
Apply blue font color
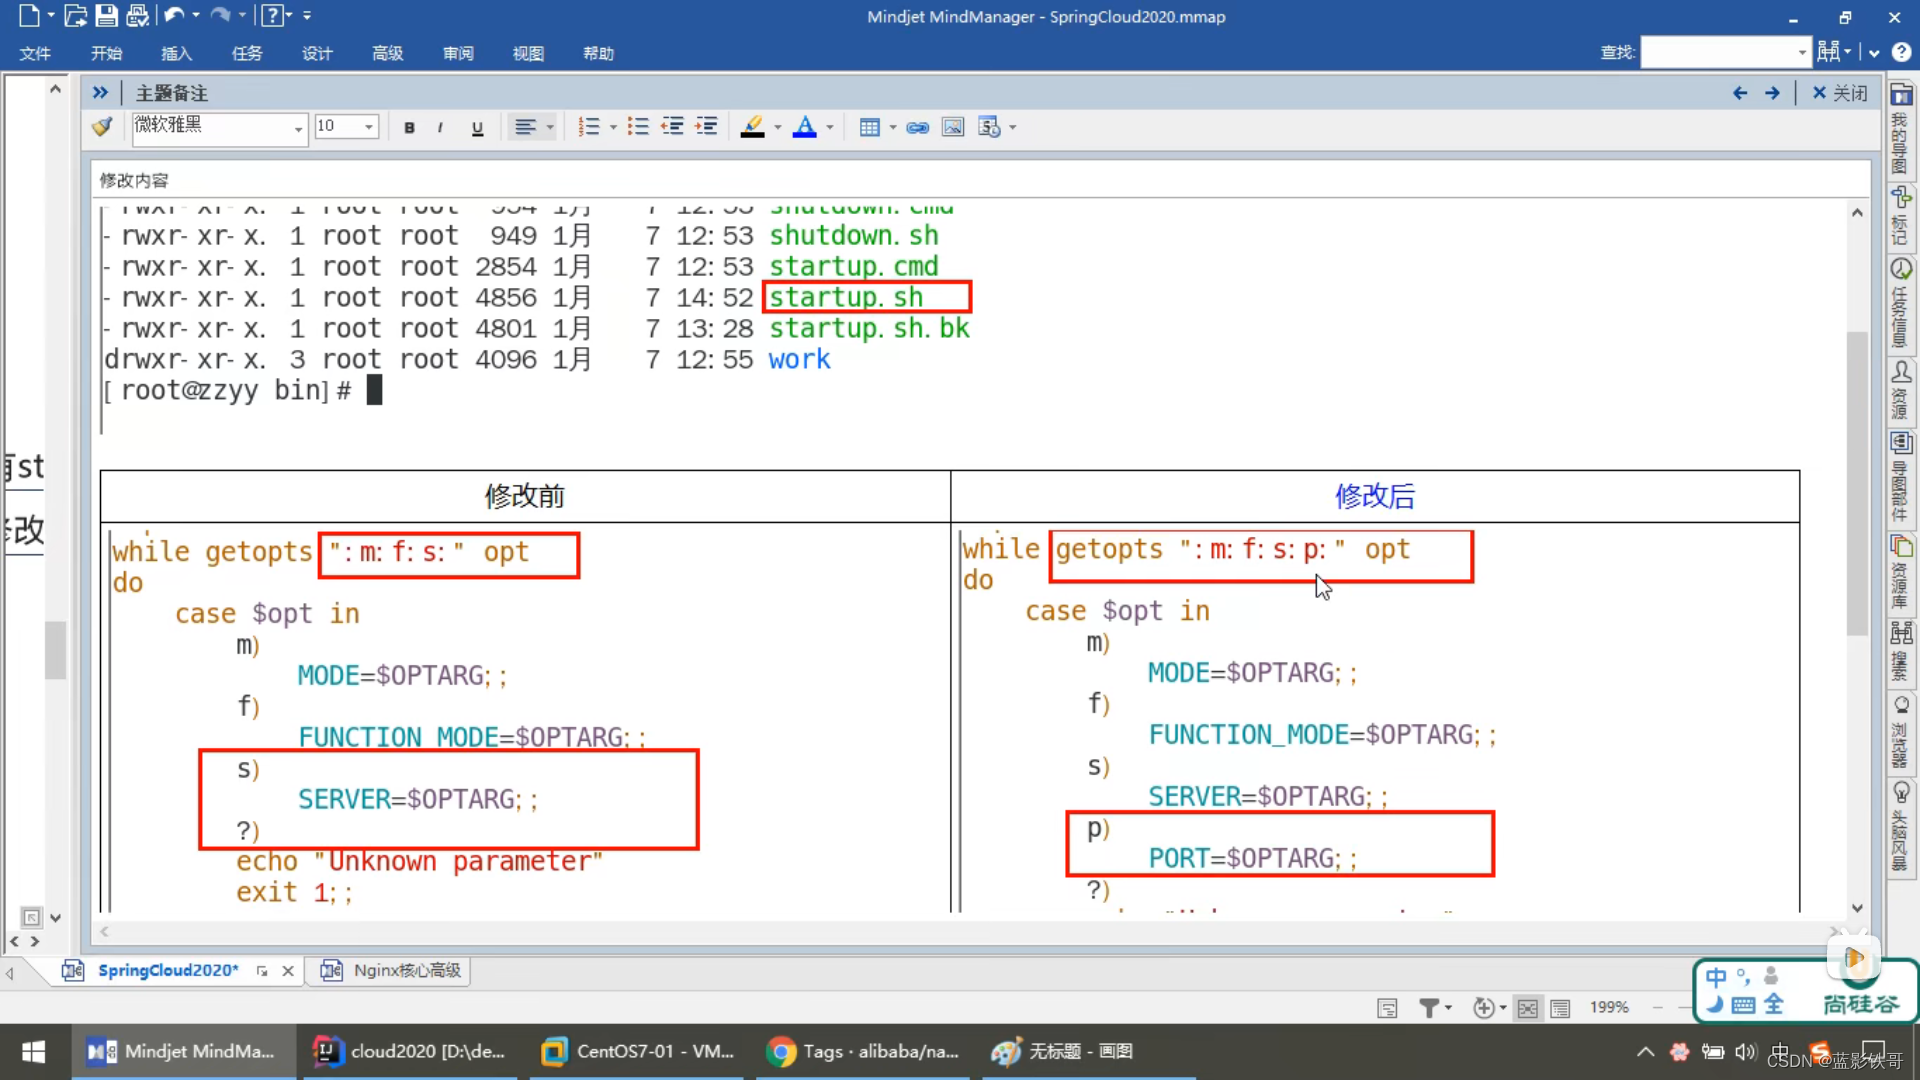(x=804, y=127)
